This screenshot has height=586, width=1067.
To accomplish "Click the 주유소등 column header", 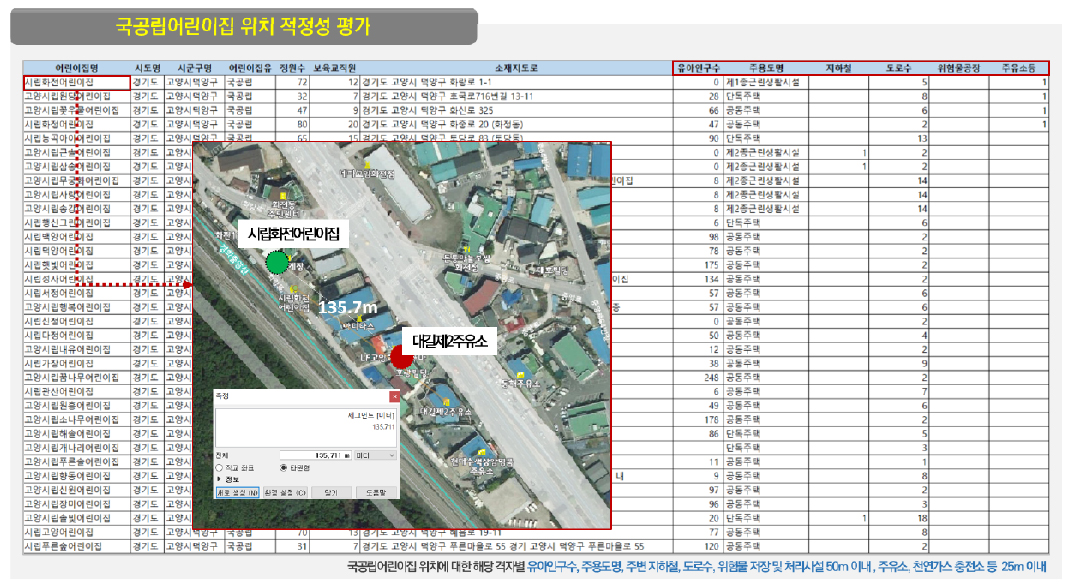I will pyautogui.click(x=1018, y=68).
